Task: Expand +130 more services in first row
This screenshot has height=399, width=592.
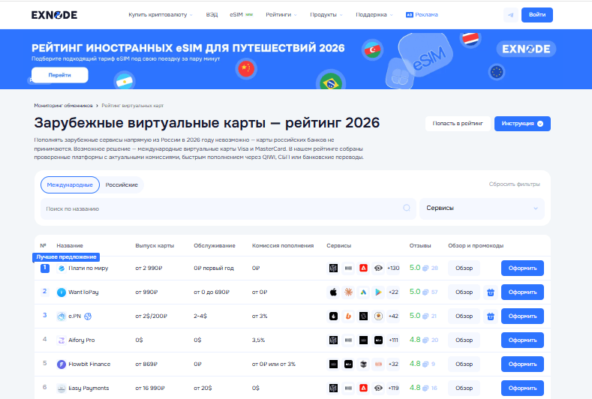Action: pyautogui.click(x=393, y=268)
